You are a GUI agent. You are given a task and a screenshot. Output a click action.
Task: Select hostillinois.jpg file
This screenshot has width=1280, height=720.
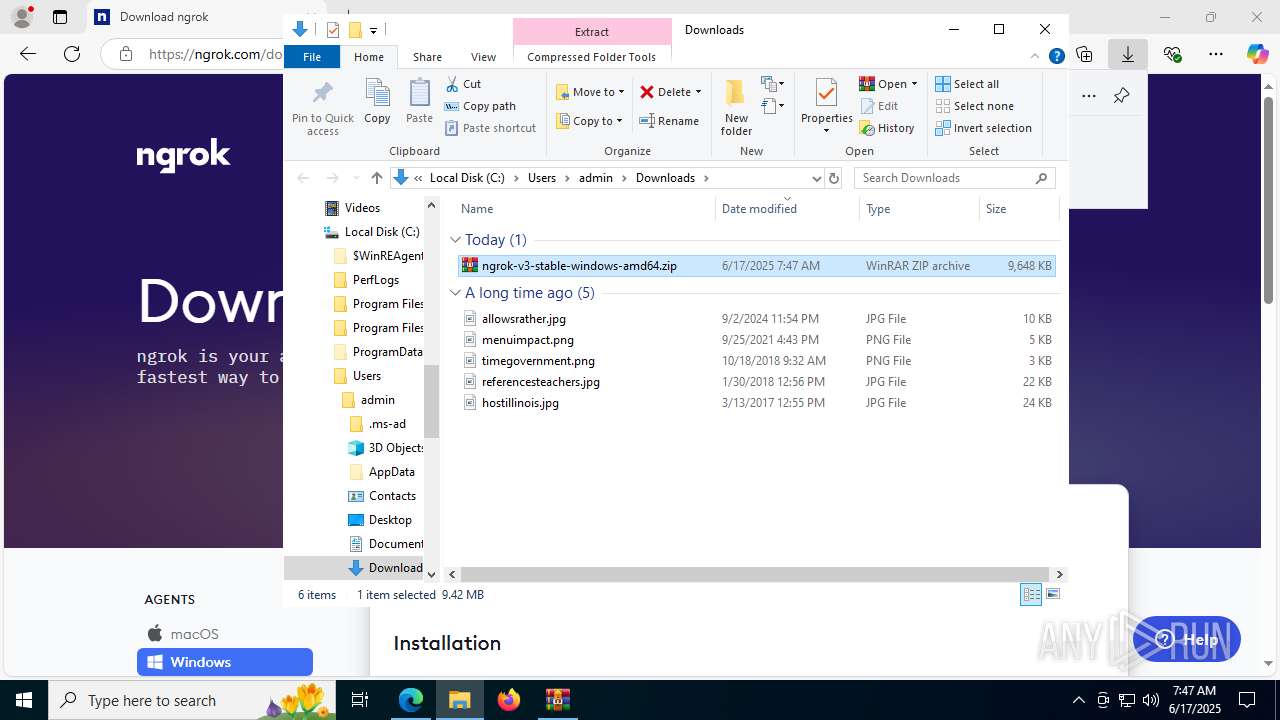coord(756,403)
